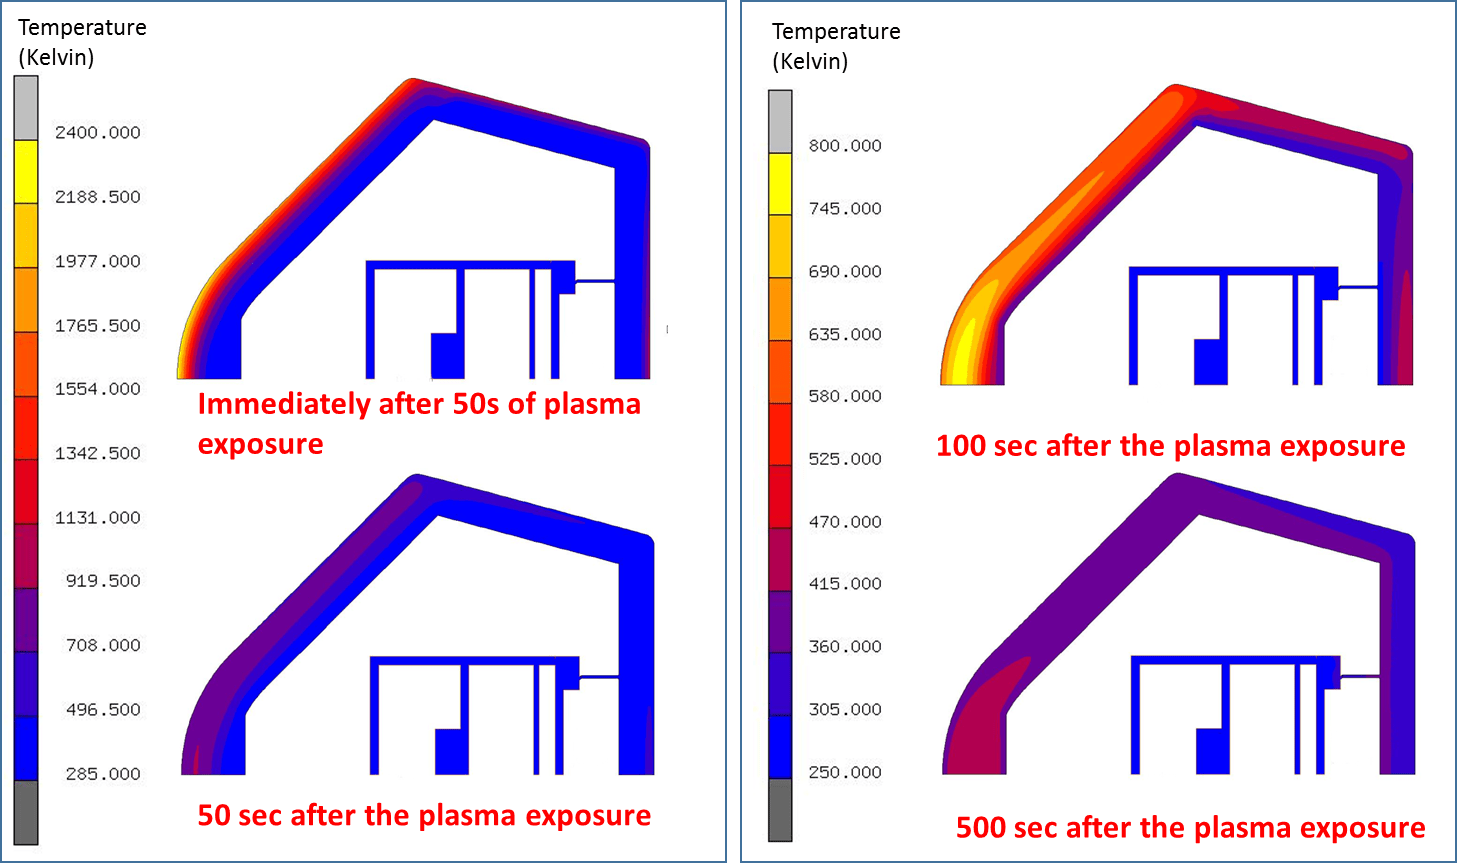The width and height of the screenshot is (1480, 867).
Task: Pick the 305.000 legend label
Action: coord(845,709)
